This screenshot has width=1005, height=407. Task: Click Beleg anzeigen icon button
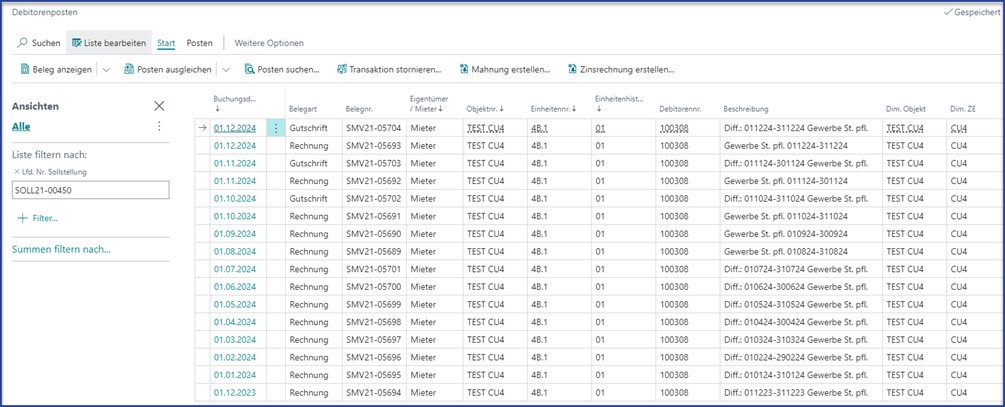coord(25,70)
